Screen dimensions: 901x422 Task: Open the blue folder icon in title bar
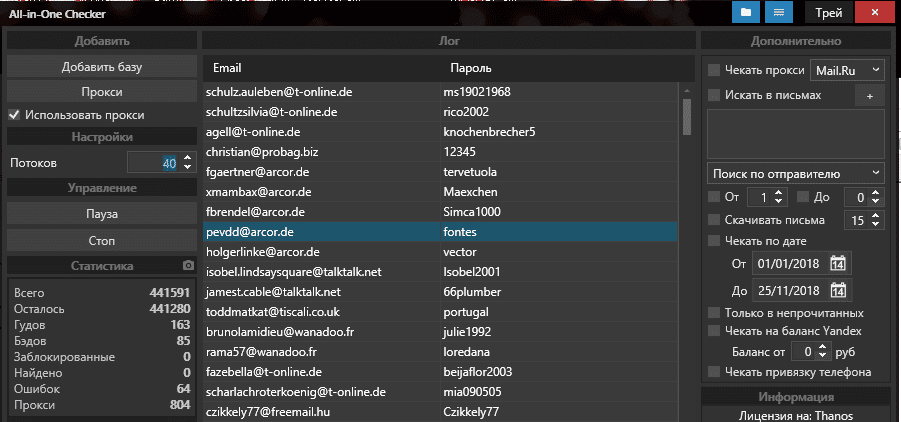pyautogui.click(x=746, y=13)
